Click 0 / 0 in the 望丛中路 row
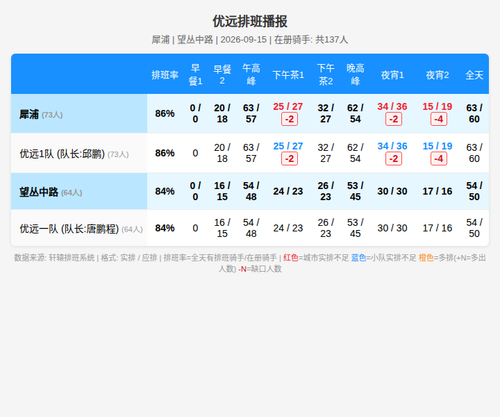The height and width of the screenshot is (417, 500). tap(195, 191)
